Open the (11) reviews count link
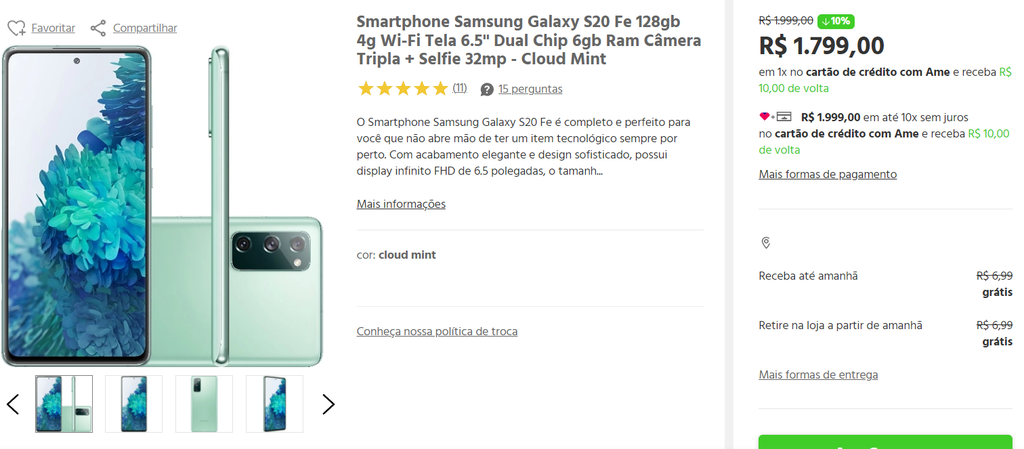1024x449 pixels. pos(460,87)
